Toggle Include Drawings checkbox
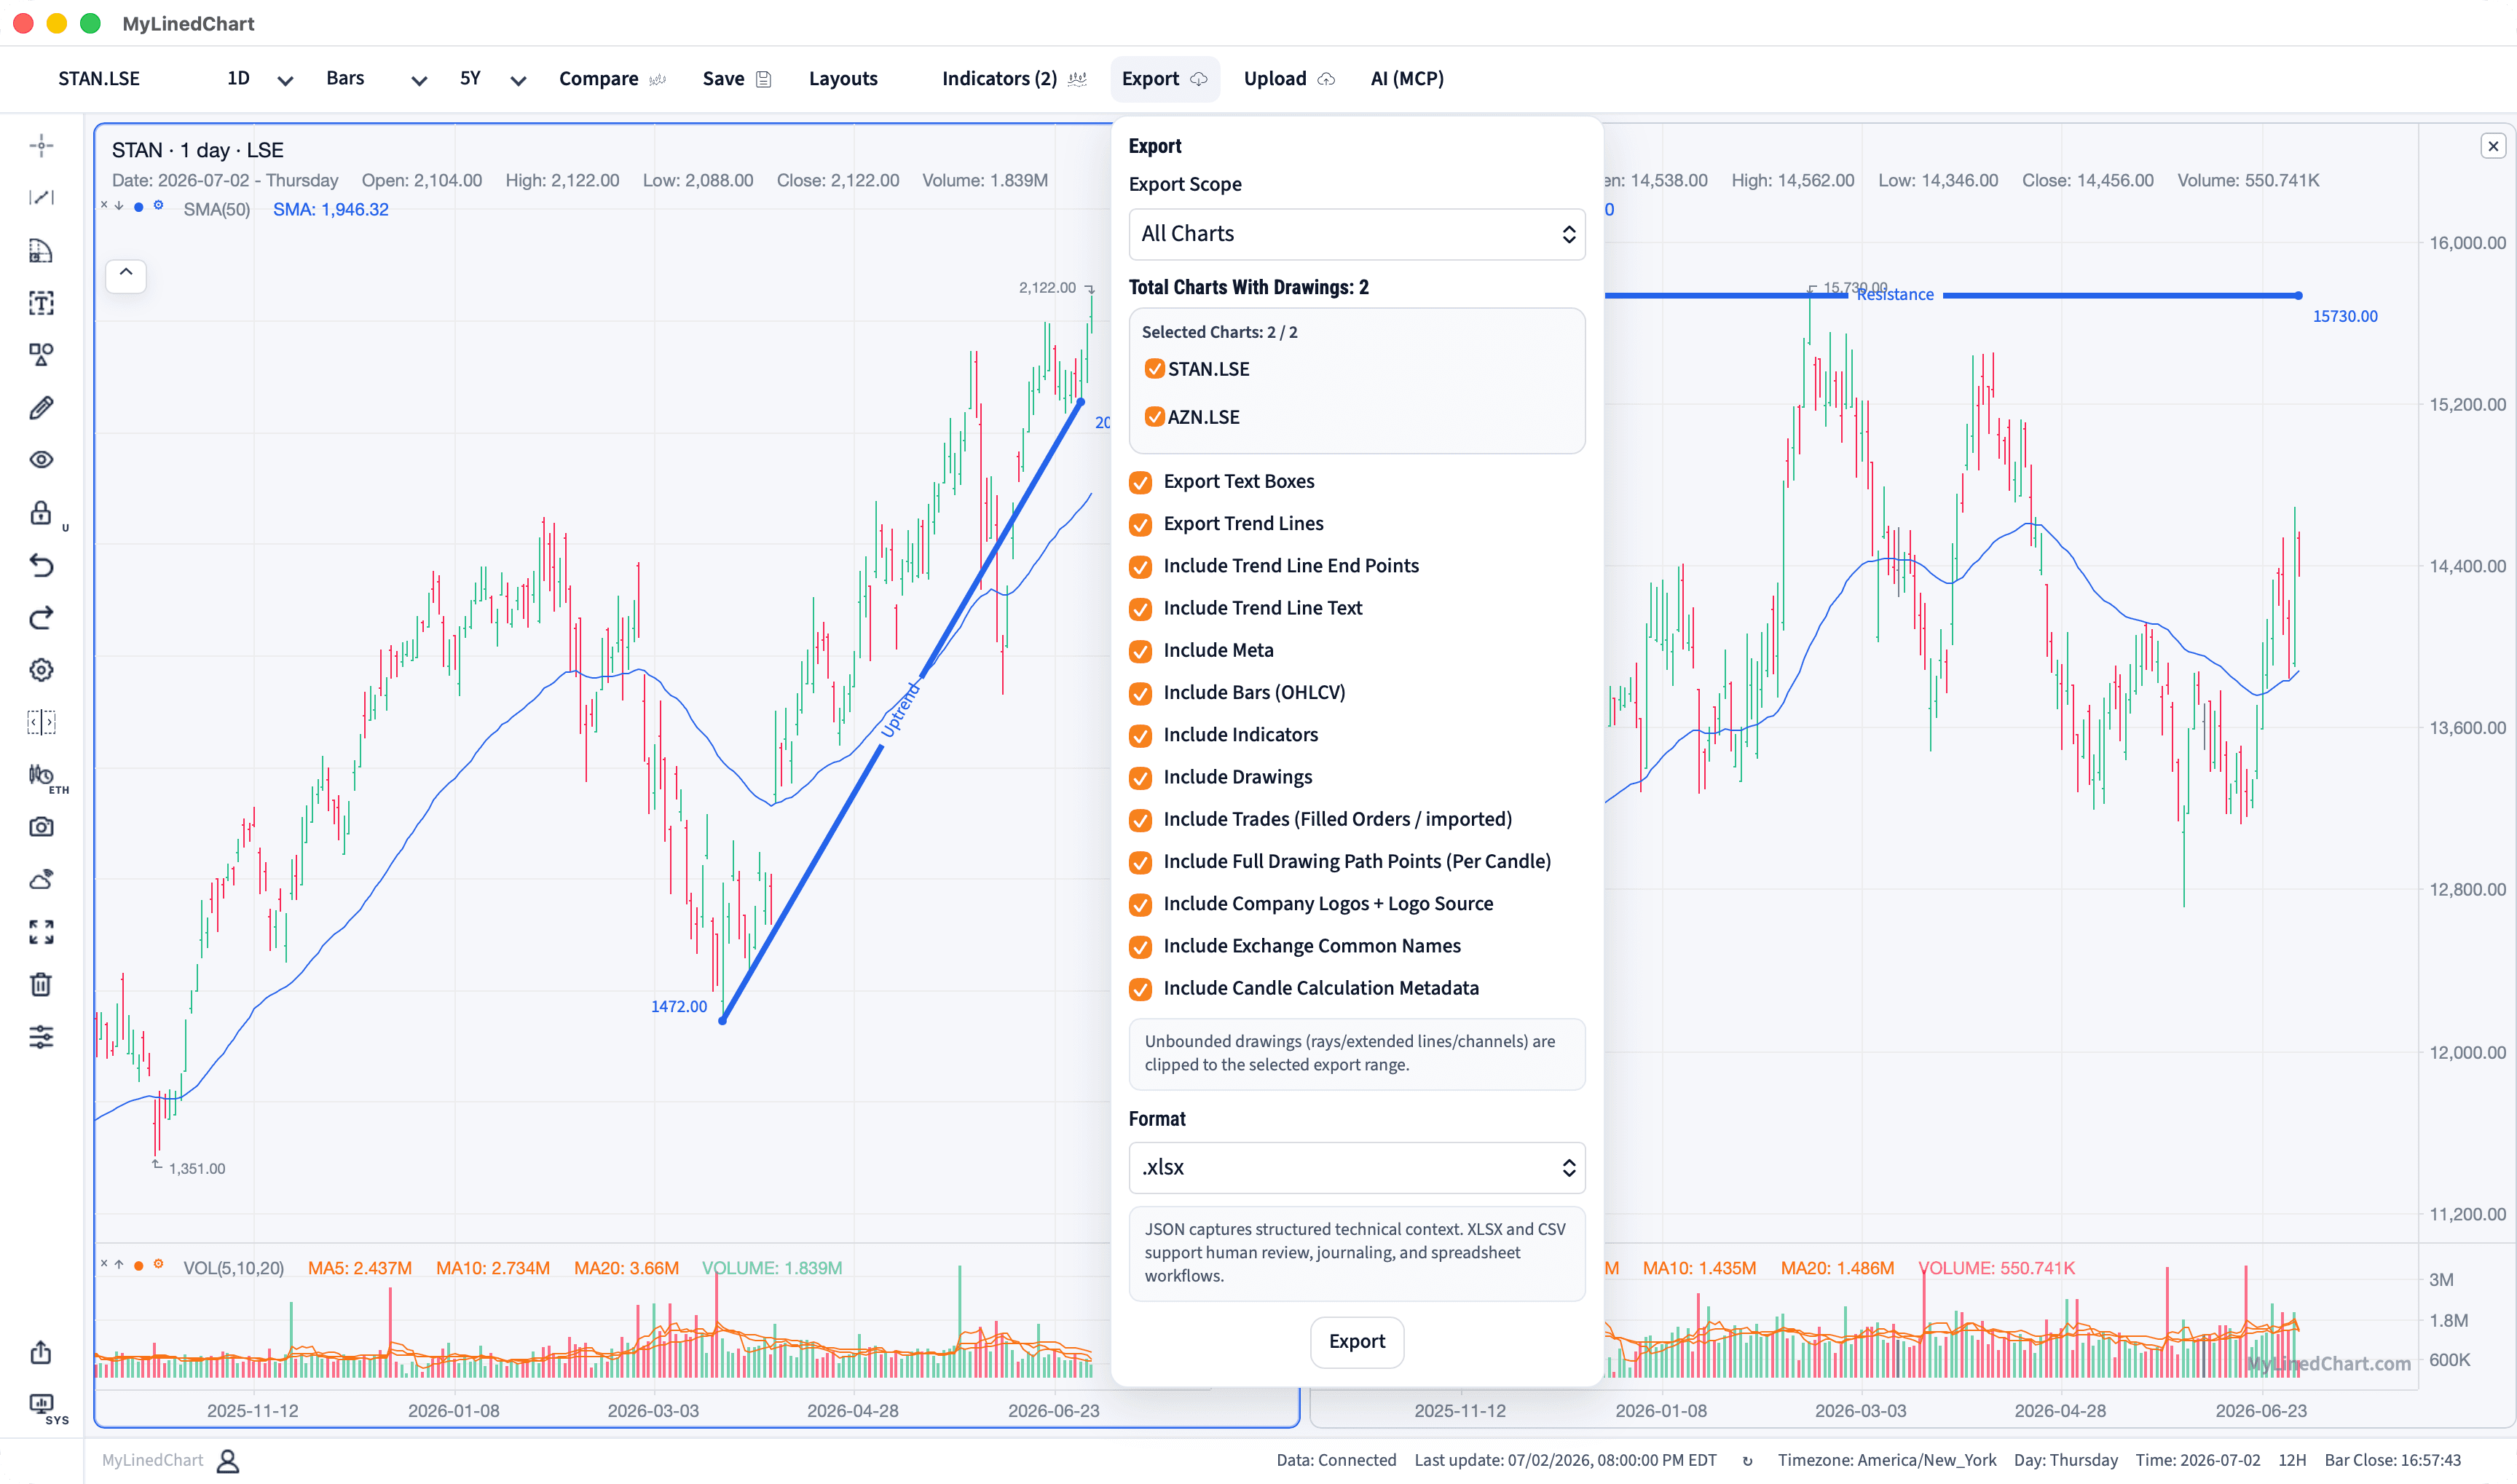This screenshot has width=2517, height=1484. [1140, 778]
